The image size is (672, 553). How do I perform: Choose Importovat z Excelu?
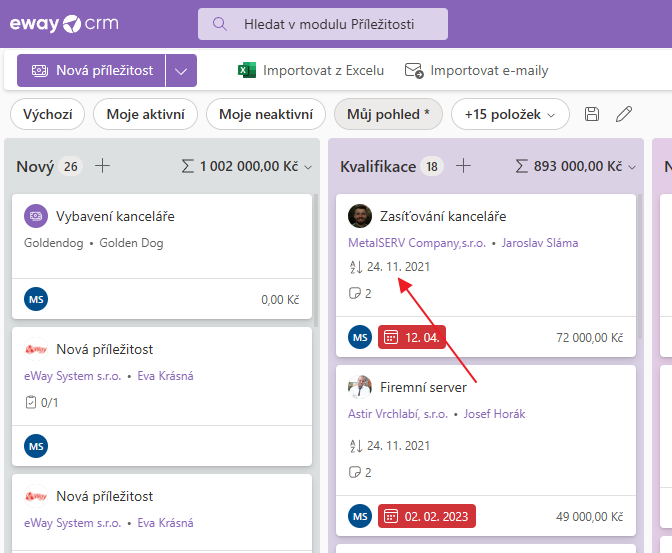(x=323, y=70)
